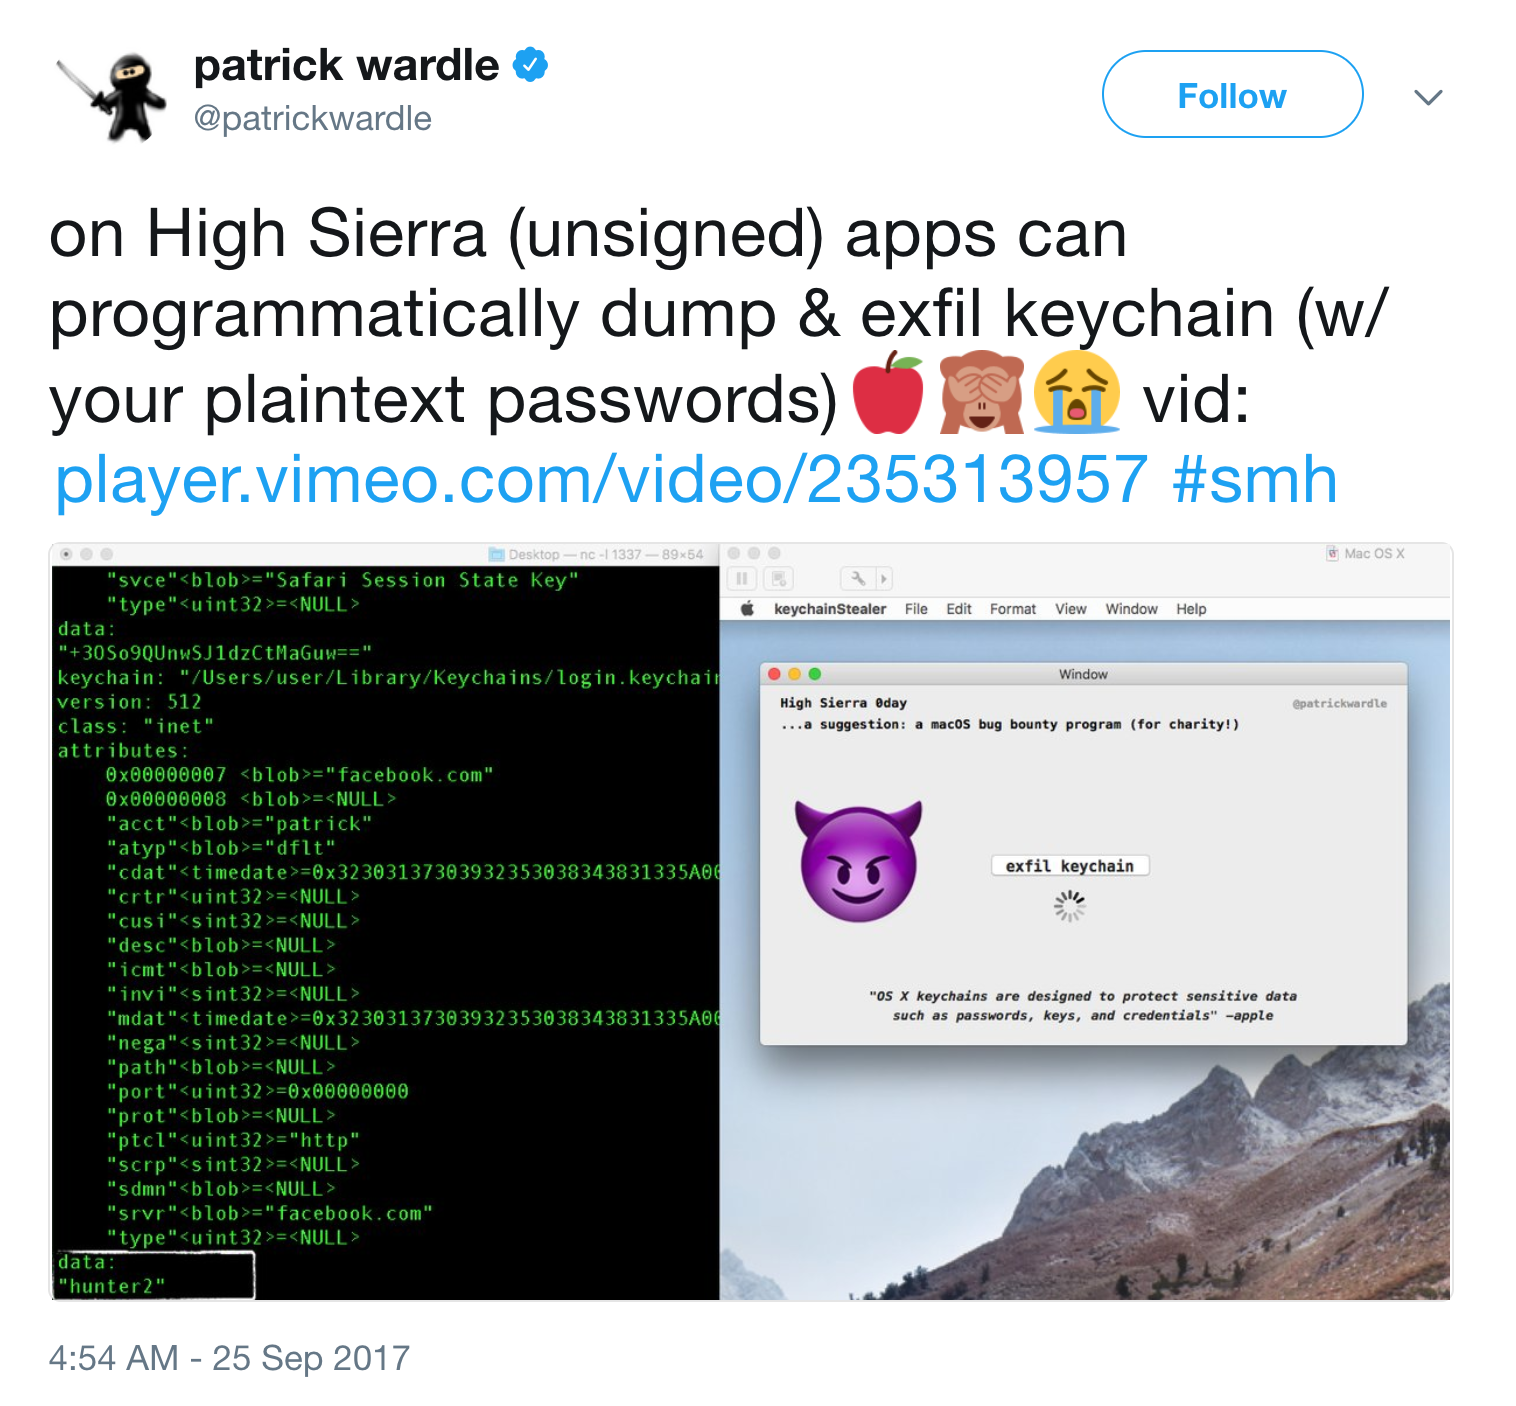Click the ninja profile avatar
Screen dimensions: 1516x1406
point(111,96)
